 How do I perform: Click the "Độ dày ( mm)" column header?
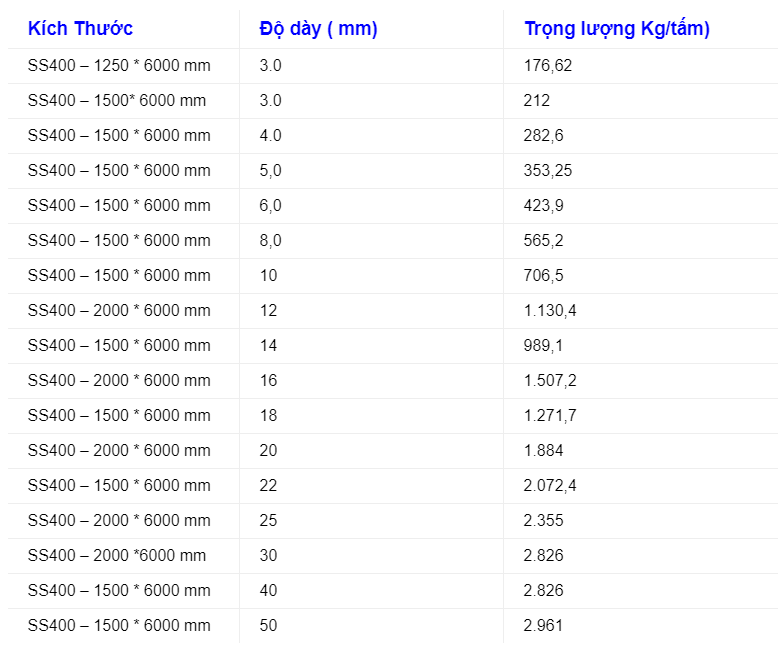[318, 28]
